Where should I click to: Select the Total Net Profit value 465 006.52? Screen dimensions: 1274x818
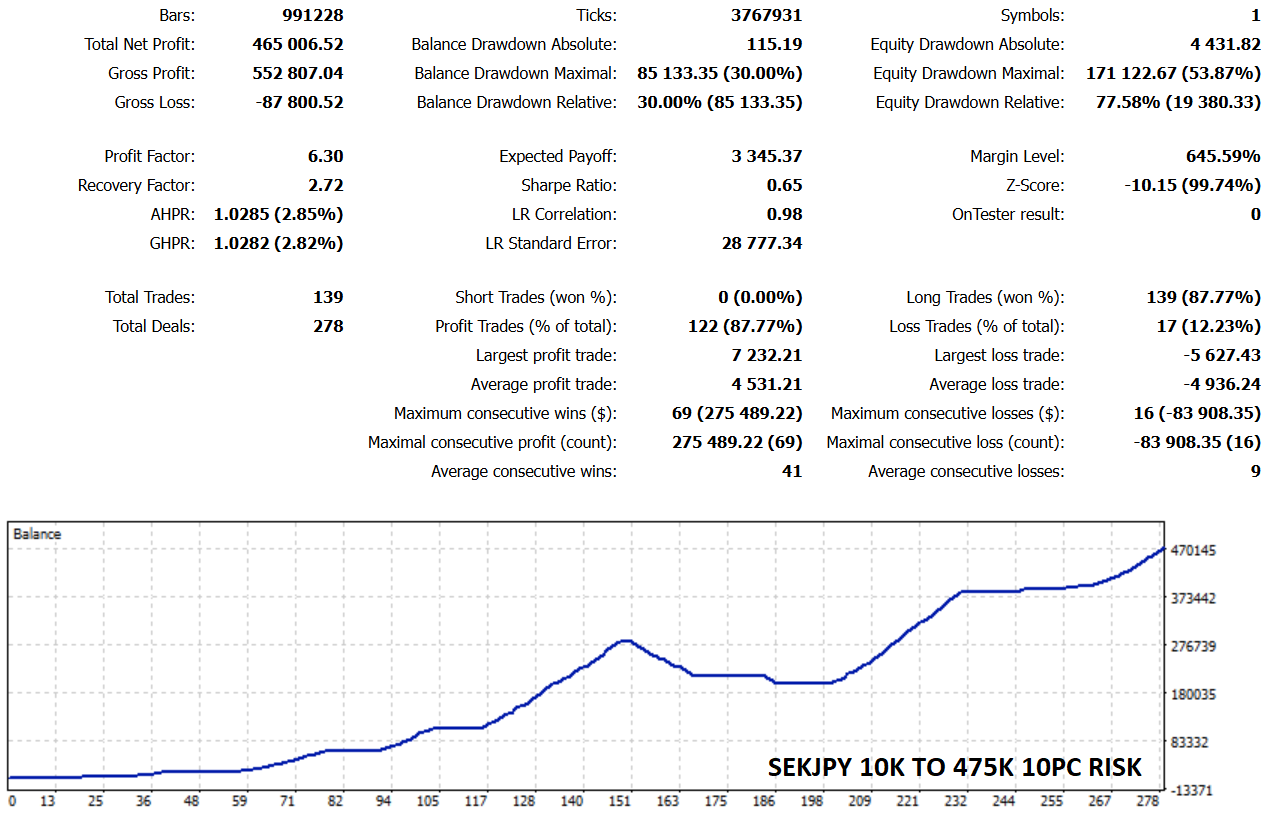coord(298,45)
